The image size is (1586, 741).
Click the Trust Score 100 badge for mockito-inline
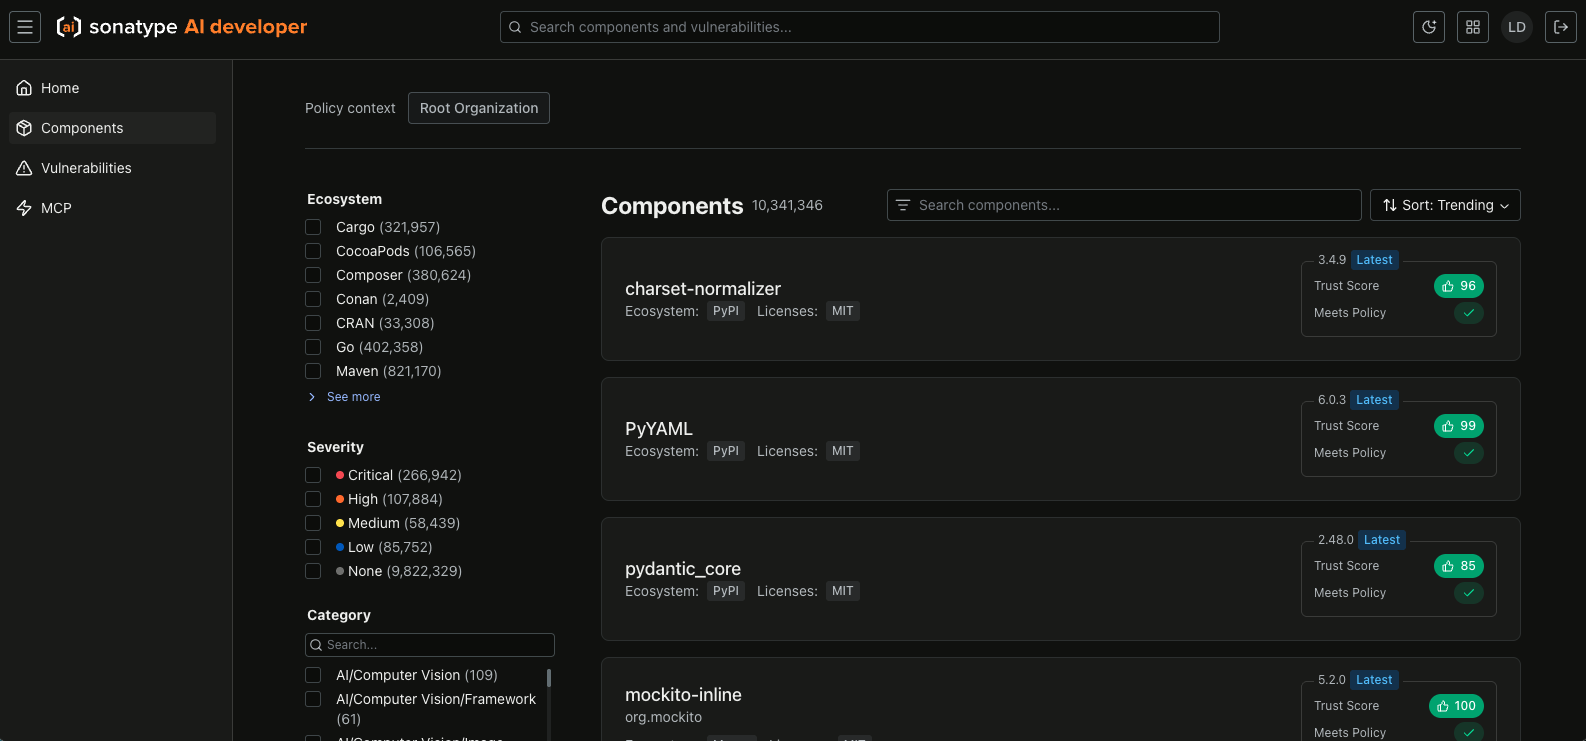(x=1456, y=706)
